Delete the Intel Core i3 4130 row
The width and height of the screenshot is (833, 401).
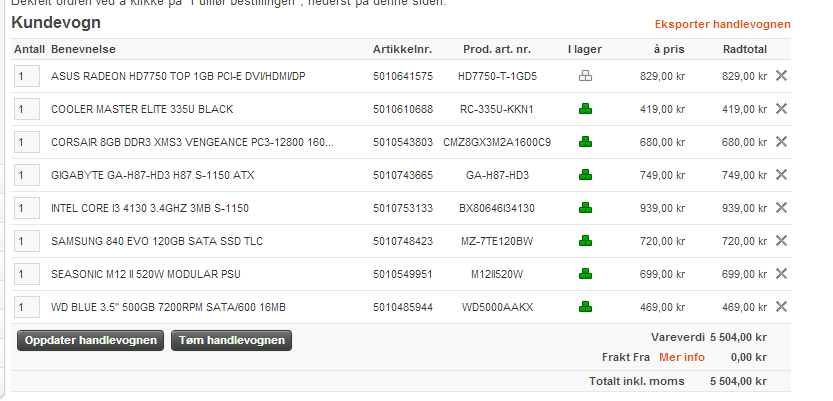coord(781,208)
